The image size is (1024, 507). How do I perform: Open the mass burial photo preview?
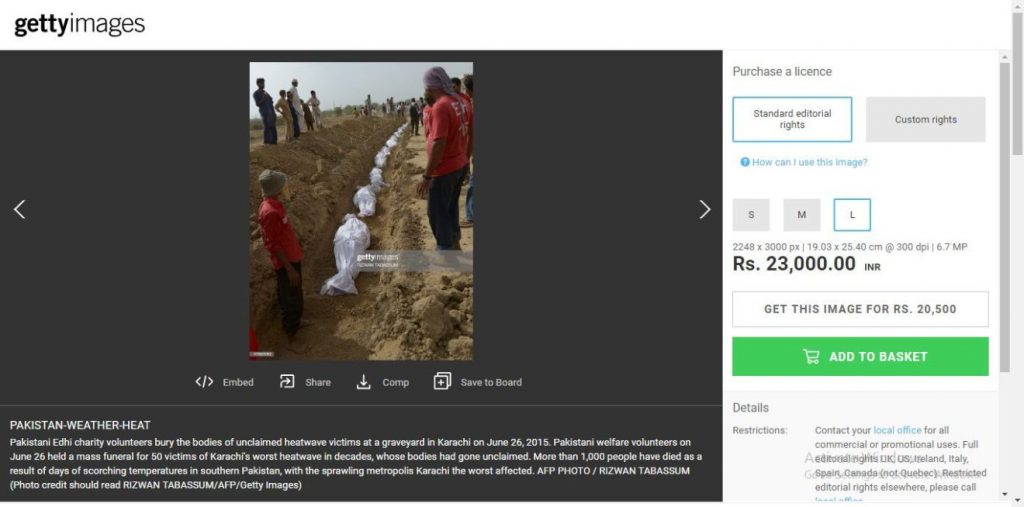point(361,210)
